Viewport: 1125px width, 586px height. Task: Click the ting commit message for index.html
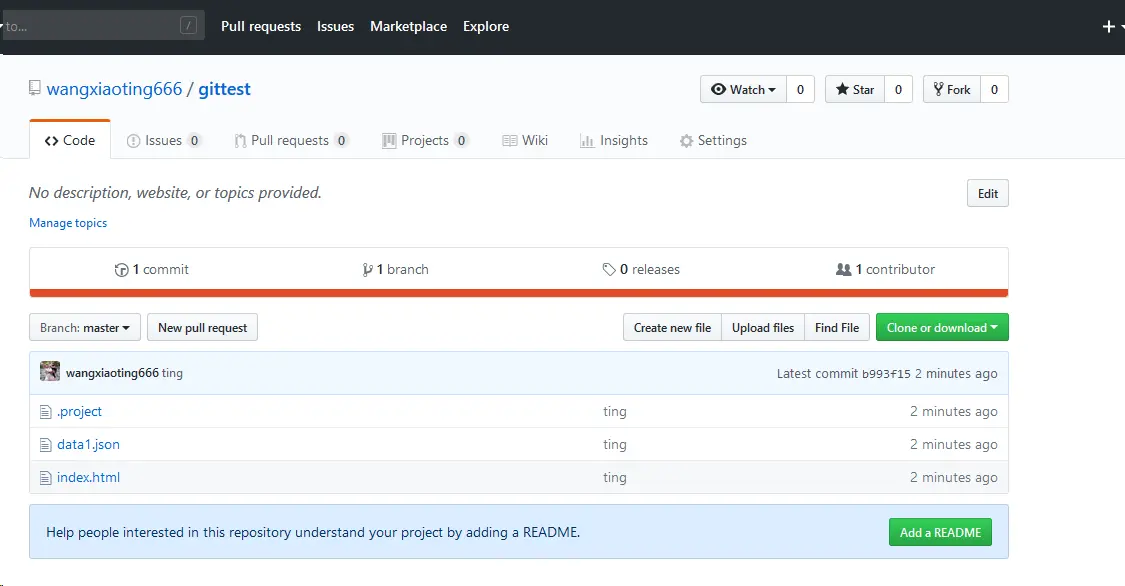[x=615, y=478]
